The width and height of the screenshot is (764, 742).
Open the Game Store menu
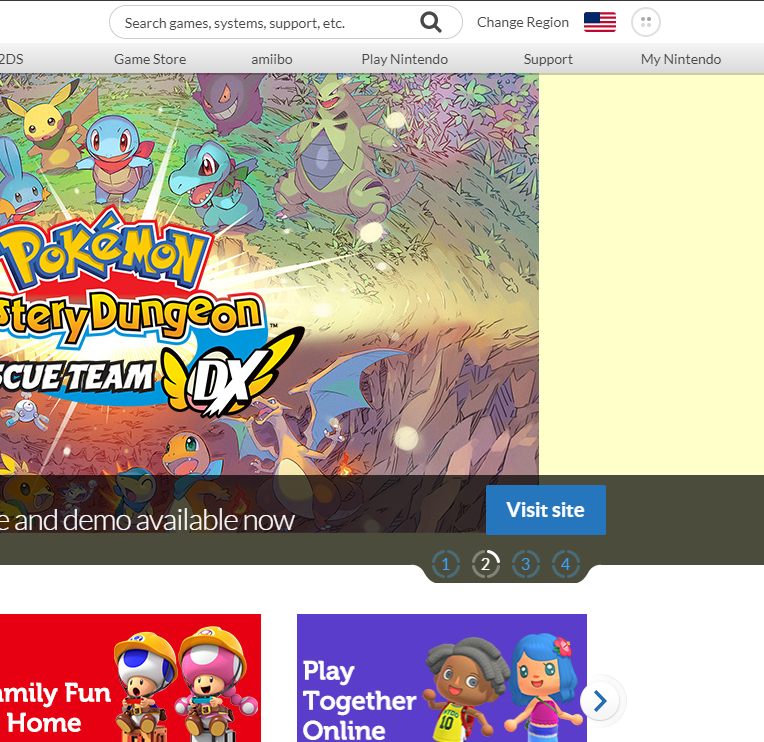(x=150, y=59)
